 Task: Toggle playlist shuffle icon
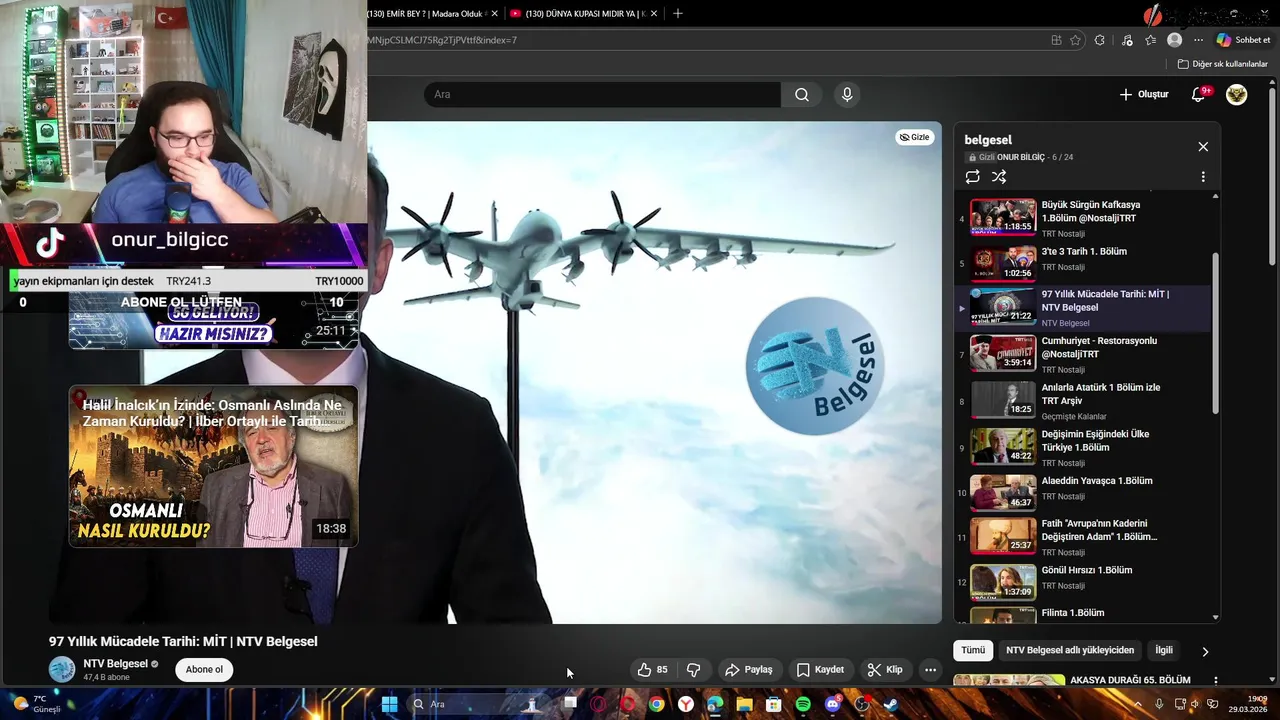coord(999,177)
